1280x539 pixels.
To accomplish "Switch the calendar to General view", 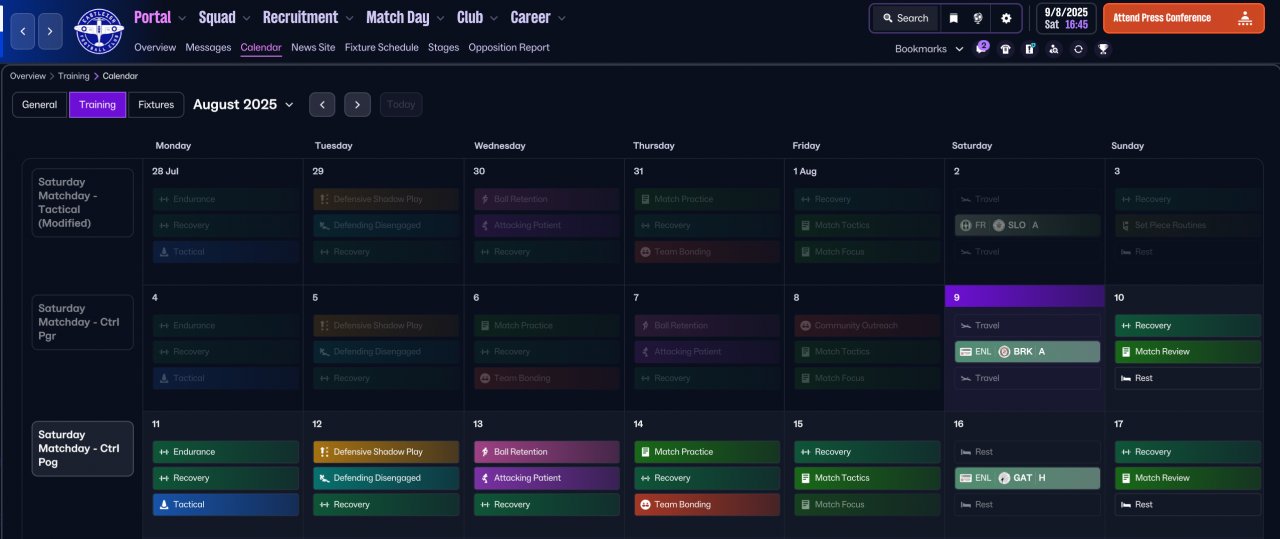I will 40,104.
